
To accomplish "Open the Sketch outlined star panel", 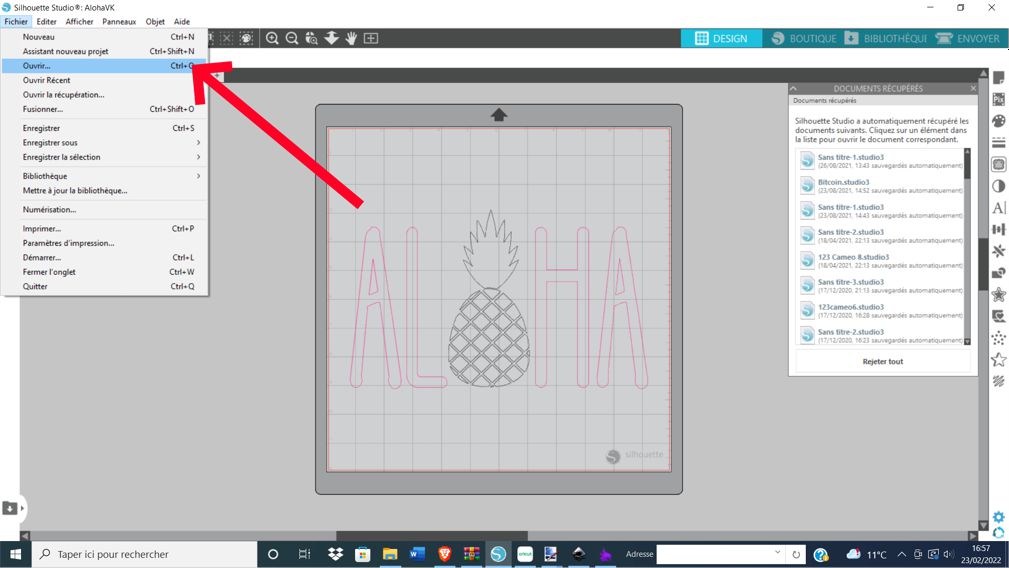I will tap(999, 360).
